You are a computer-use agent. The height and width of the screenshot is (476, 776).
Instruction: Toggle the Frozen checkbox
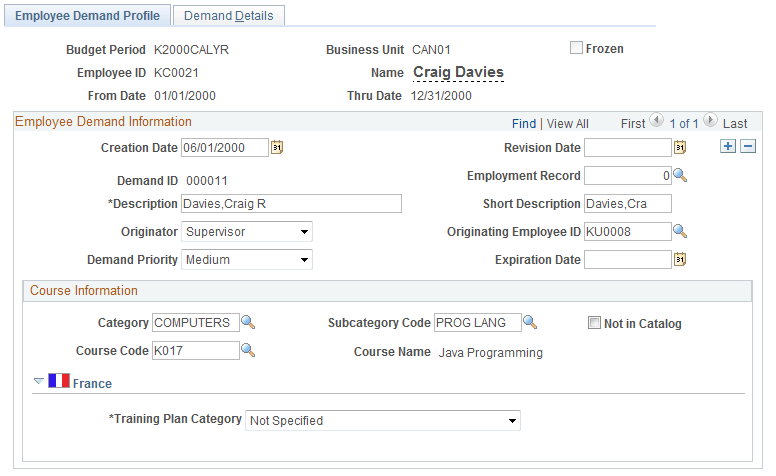[576, 48]
